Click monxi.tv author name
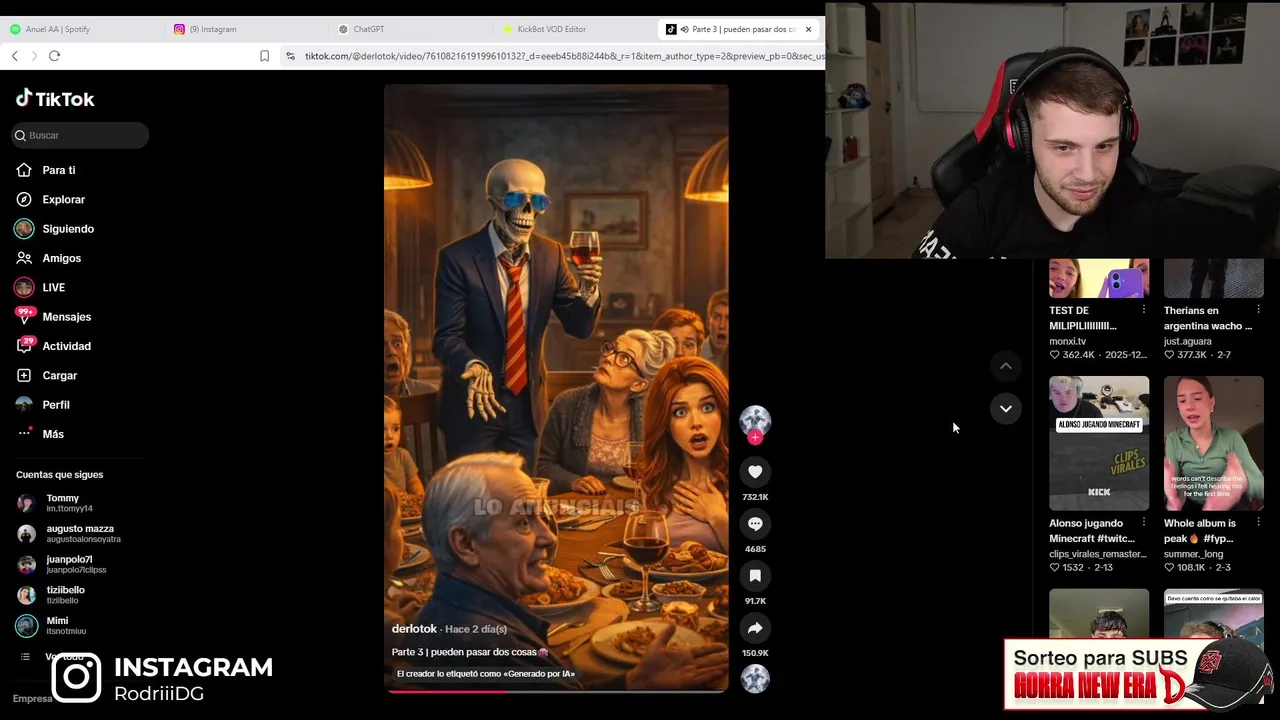This screenshot has width=1280, height=720. point(1067,341)
